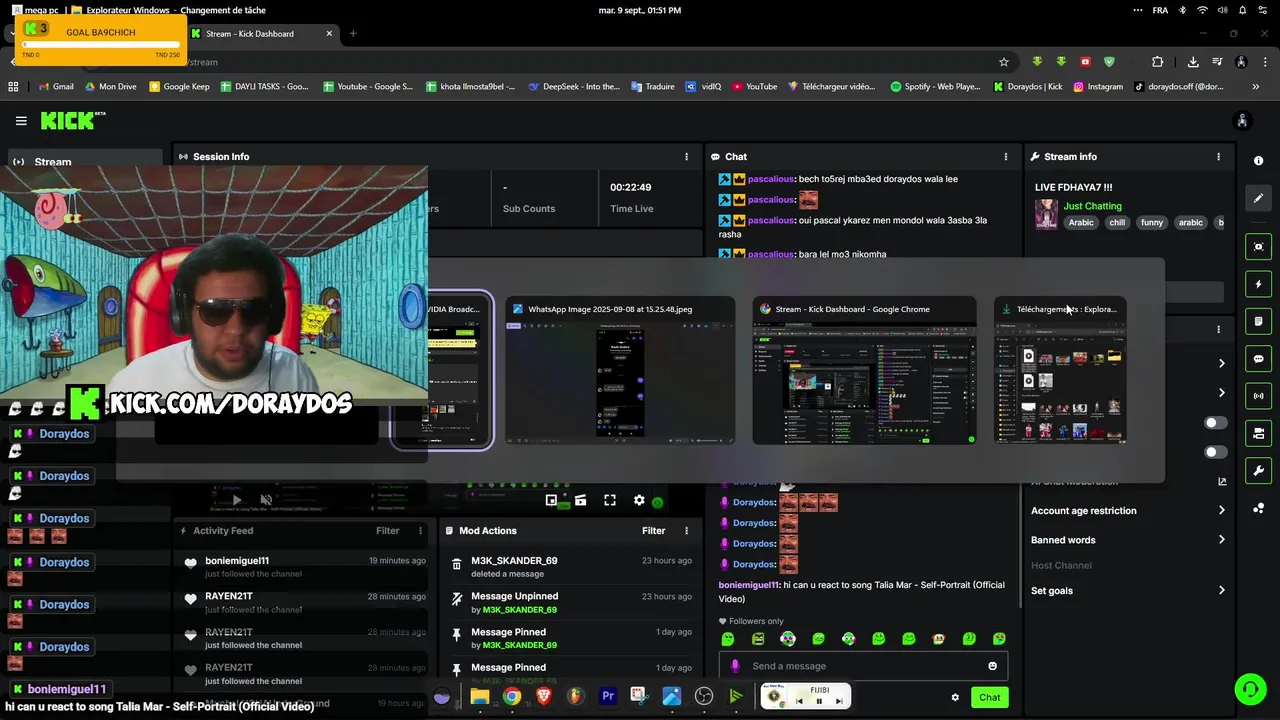Screen dimensions: 1280x720
Task: Open the emoji picker in message box
Action: click(992, 666)
